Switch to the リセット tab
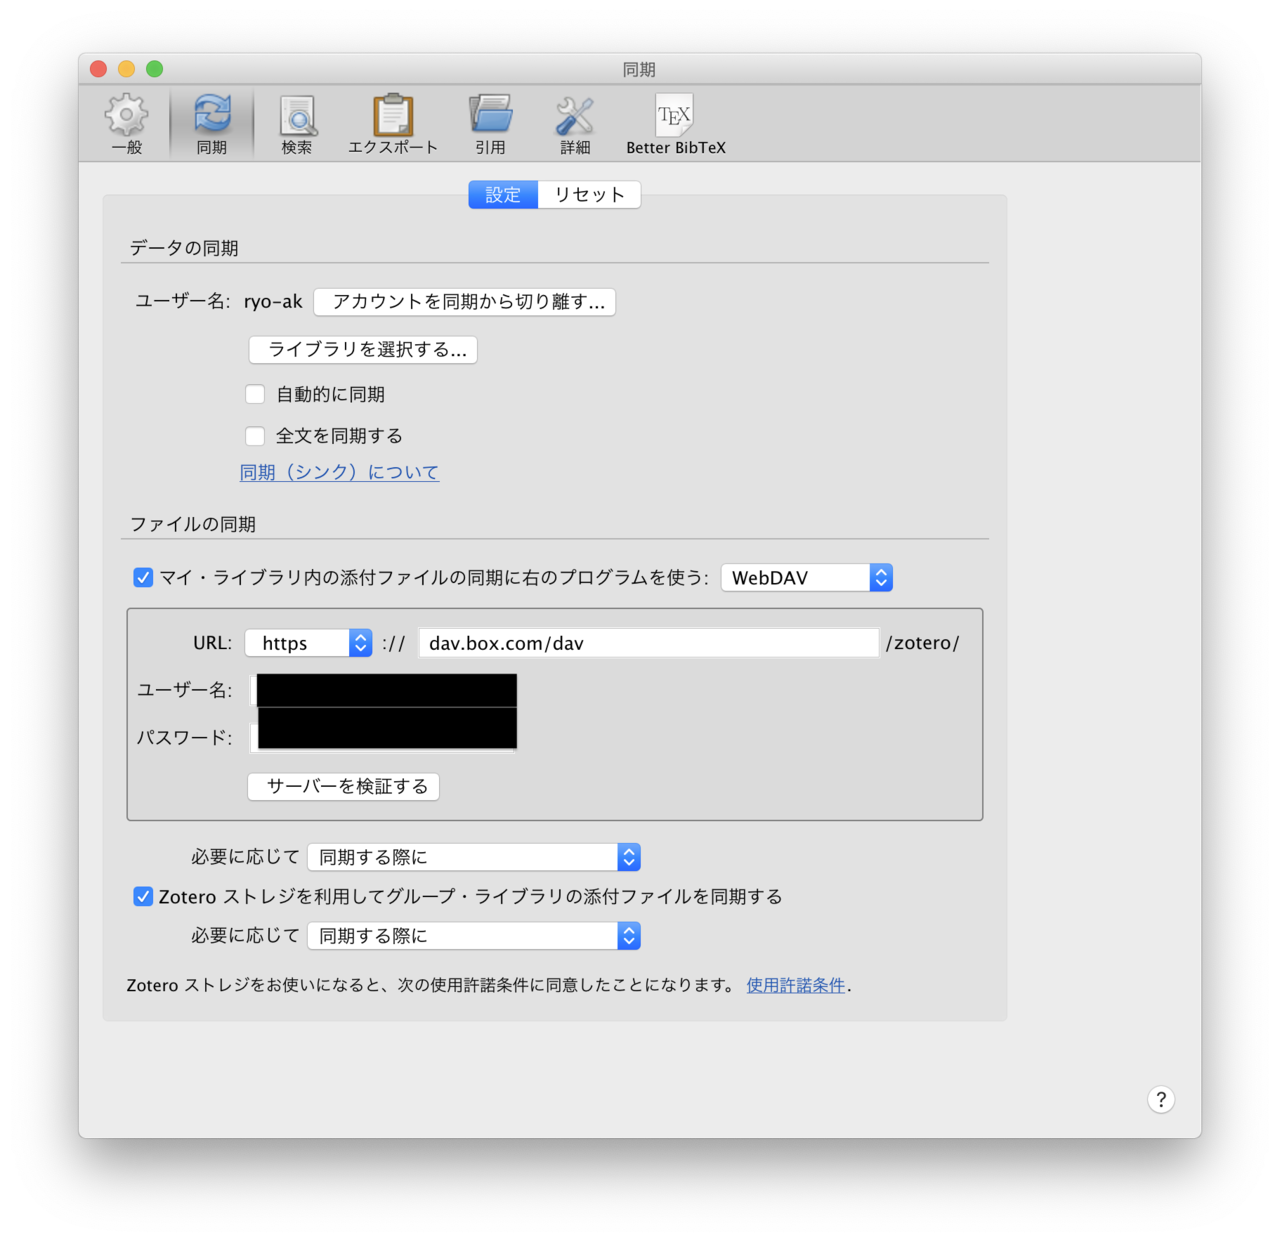 pos(589,194)
